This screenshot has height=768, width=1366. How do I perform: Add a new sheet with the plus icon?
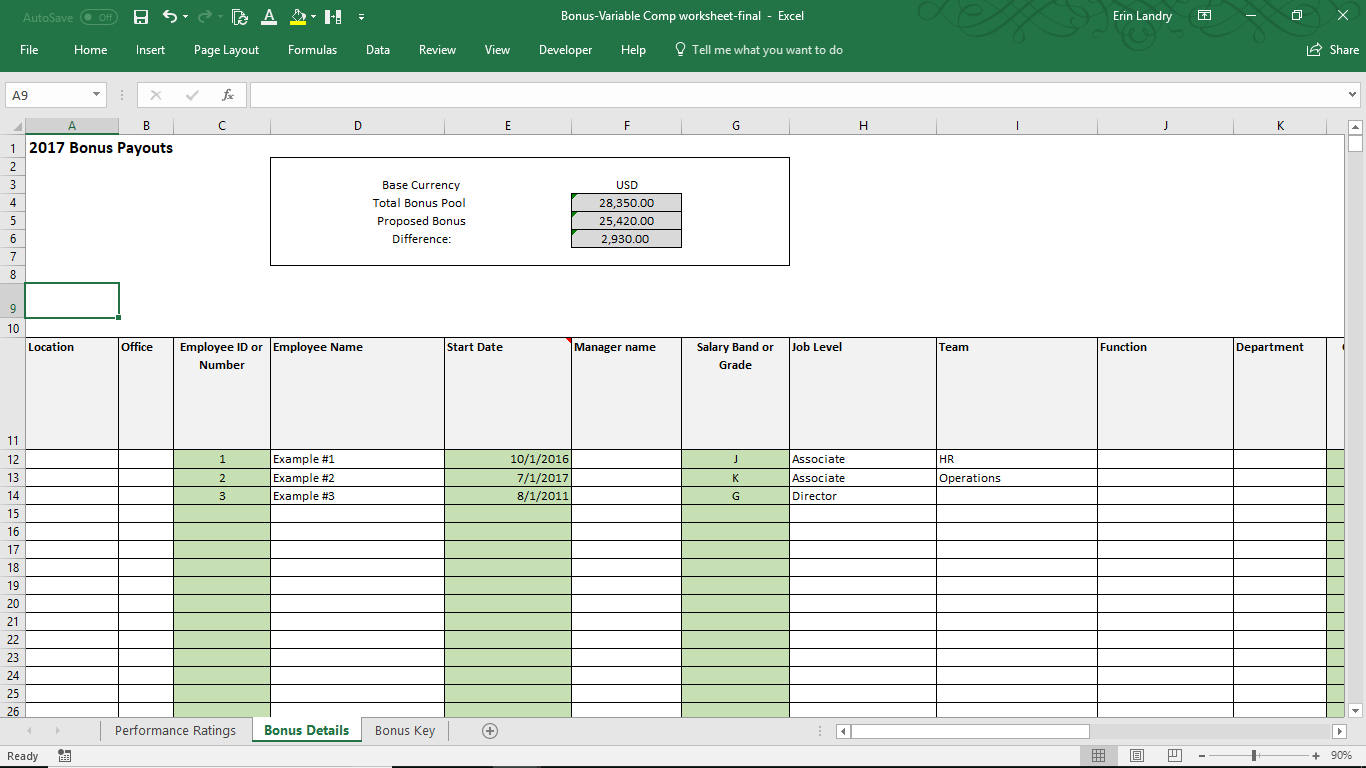tap(489, 730)
